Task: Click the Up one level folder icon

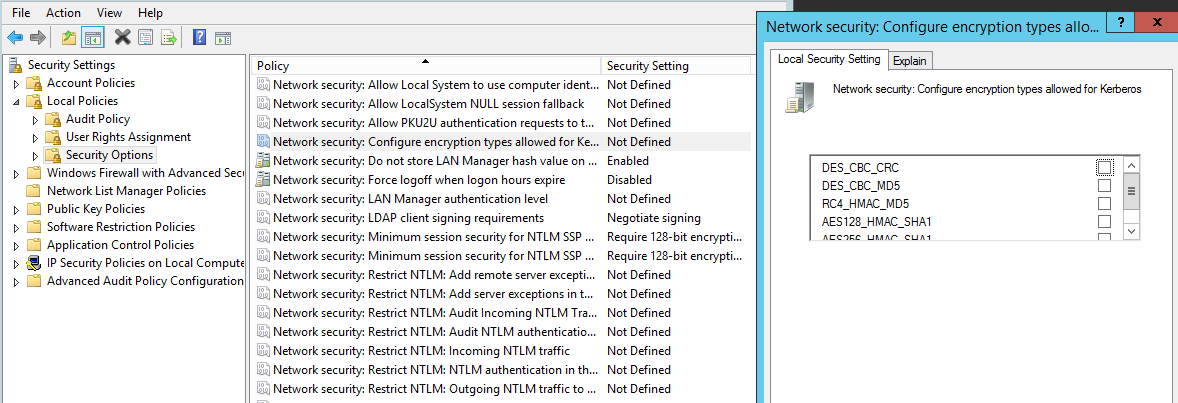Action: (68, 38)
